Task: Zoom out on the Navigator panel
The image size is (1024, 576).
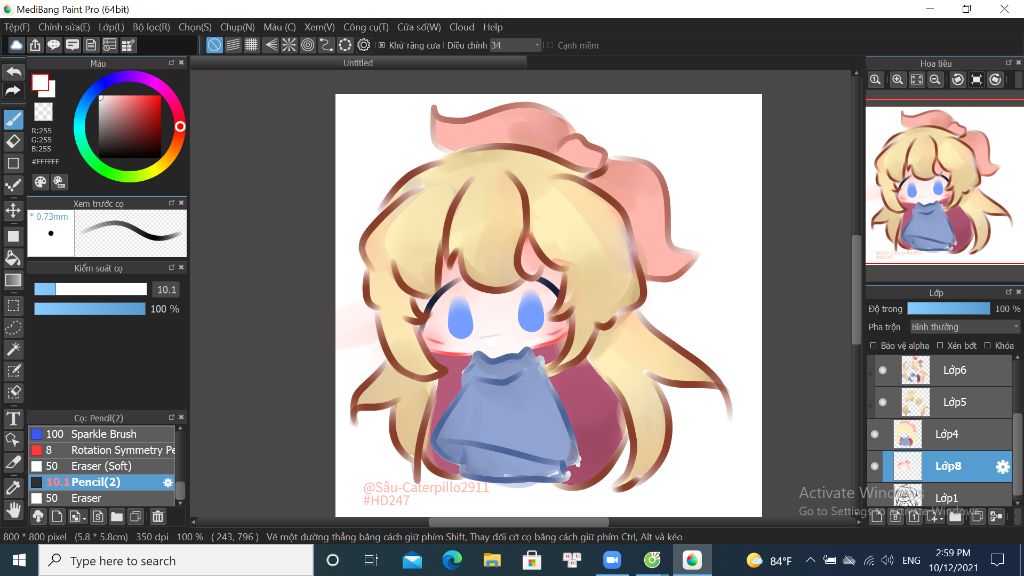Action: (x=935, y=80)
